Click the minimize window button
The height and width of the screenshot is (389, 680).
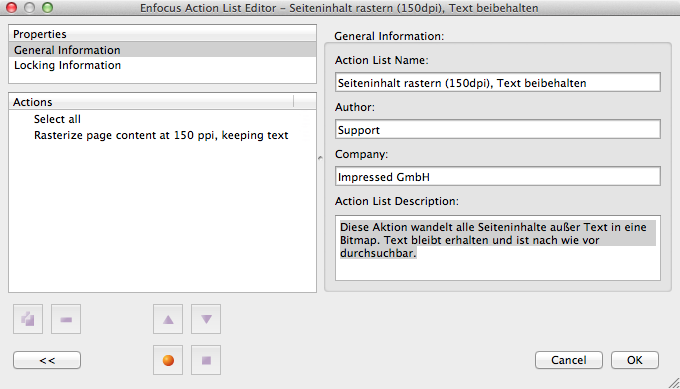(29, 7)
